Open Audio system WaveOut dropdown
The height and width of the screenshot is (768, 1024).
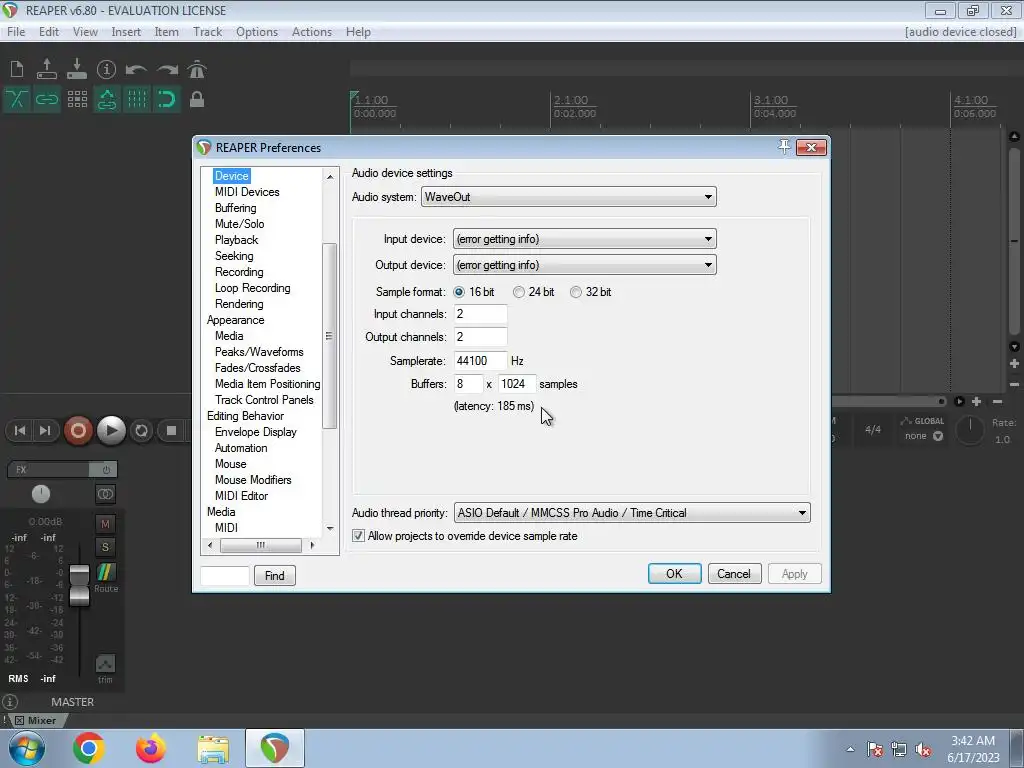(568, 197)
